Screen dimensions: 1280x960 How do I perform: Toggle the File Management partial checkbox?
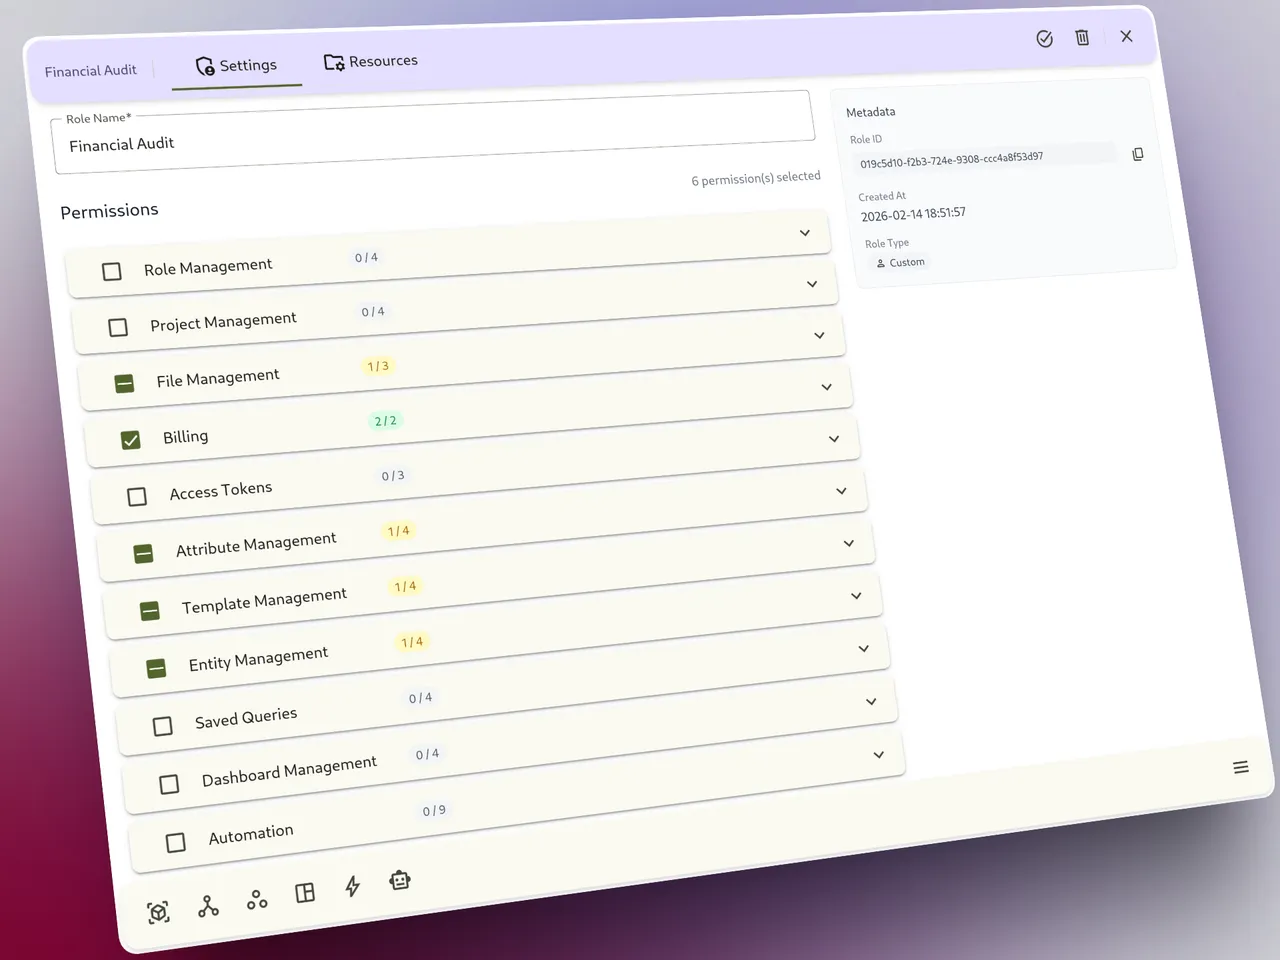(124, 383)
